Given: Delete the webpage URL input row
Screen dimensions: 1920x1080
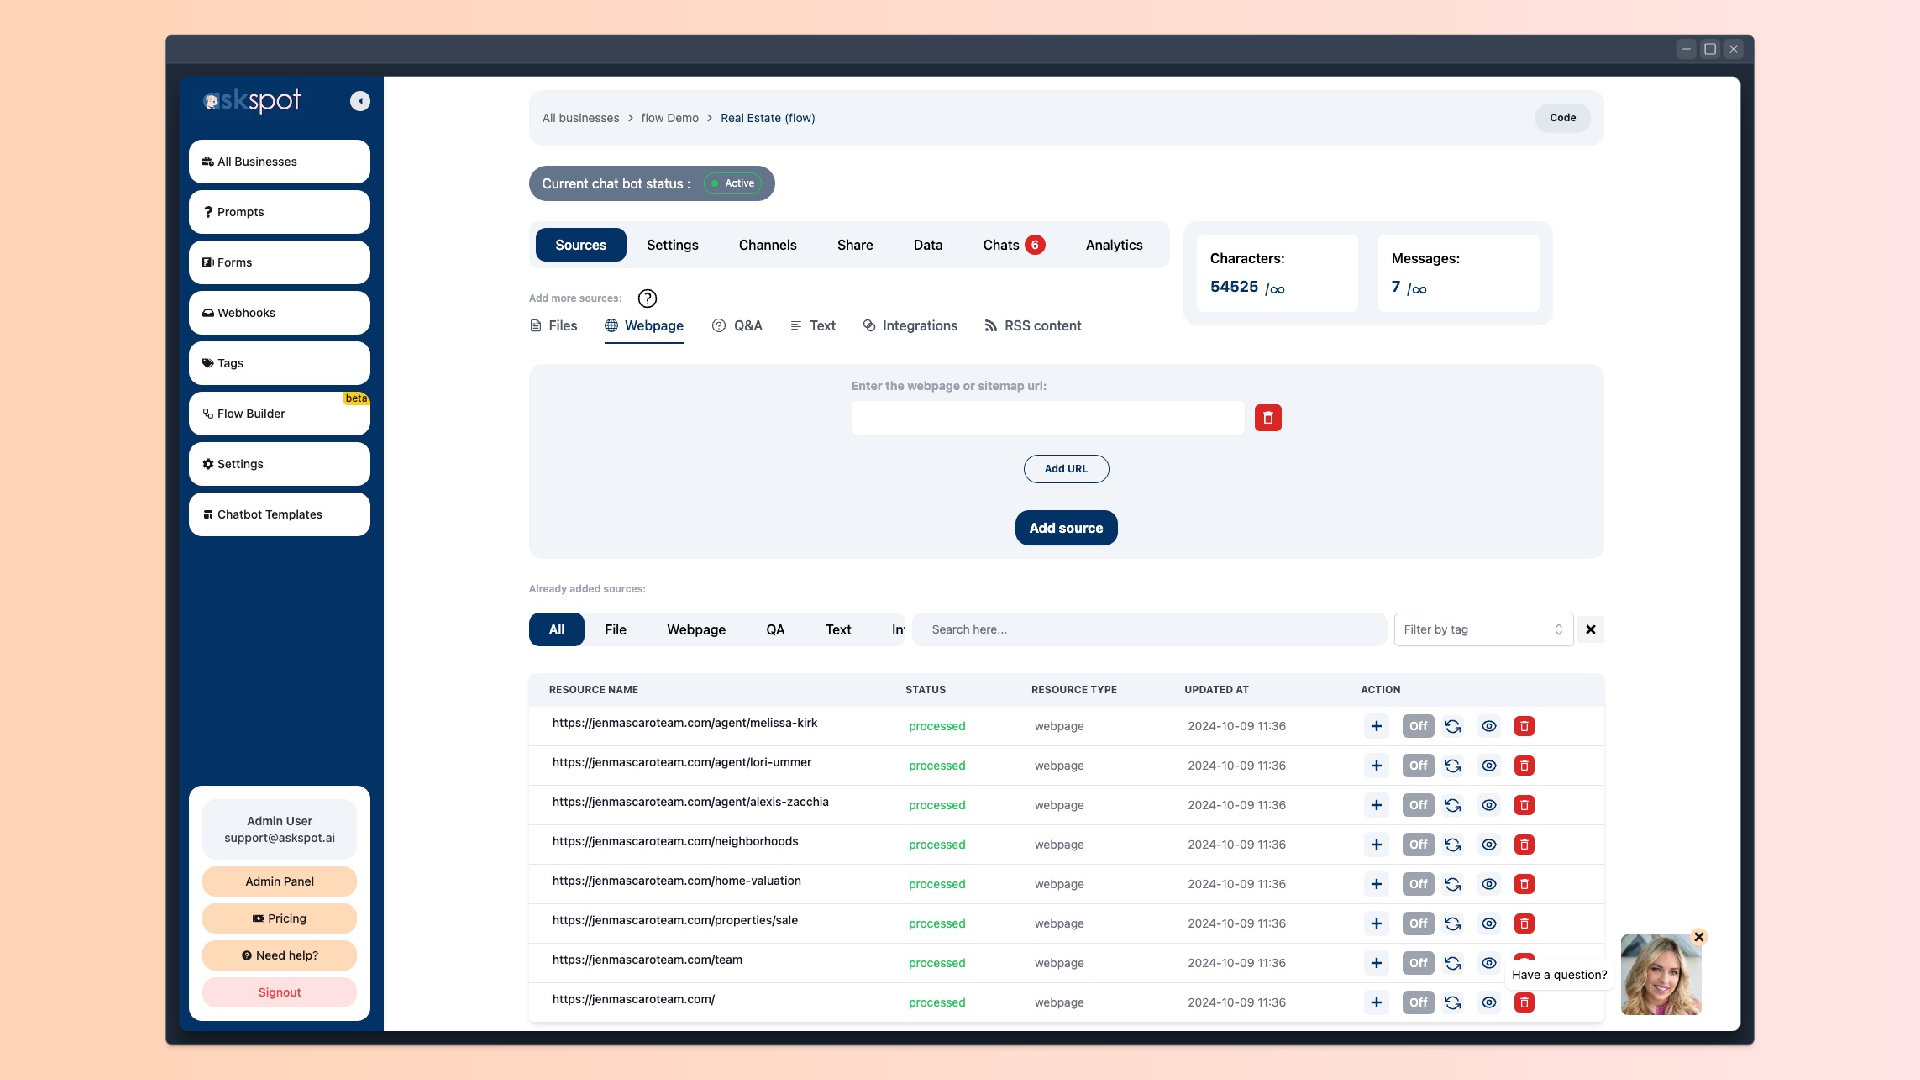Looking at the screenshot, I should [1268, 418].
